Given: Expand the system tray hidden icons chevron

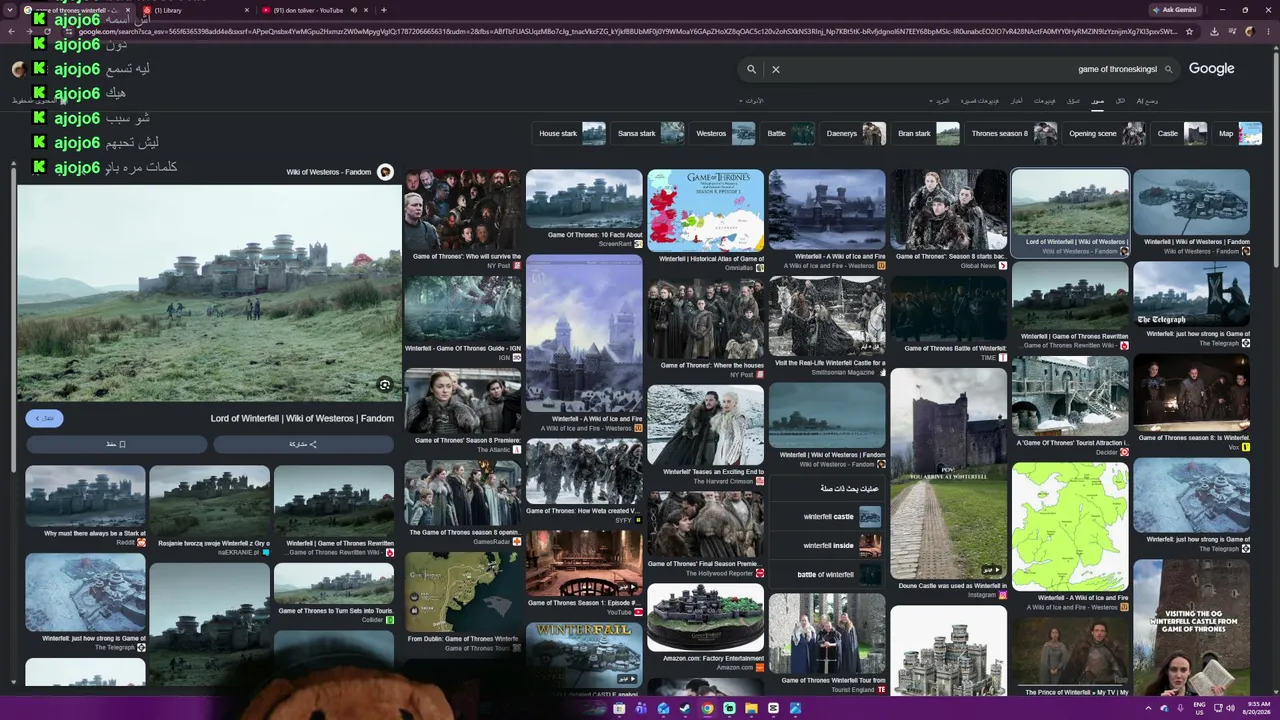Looking at the screenshot, I should (1148, 709).
